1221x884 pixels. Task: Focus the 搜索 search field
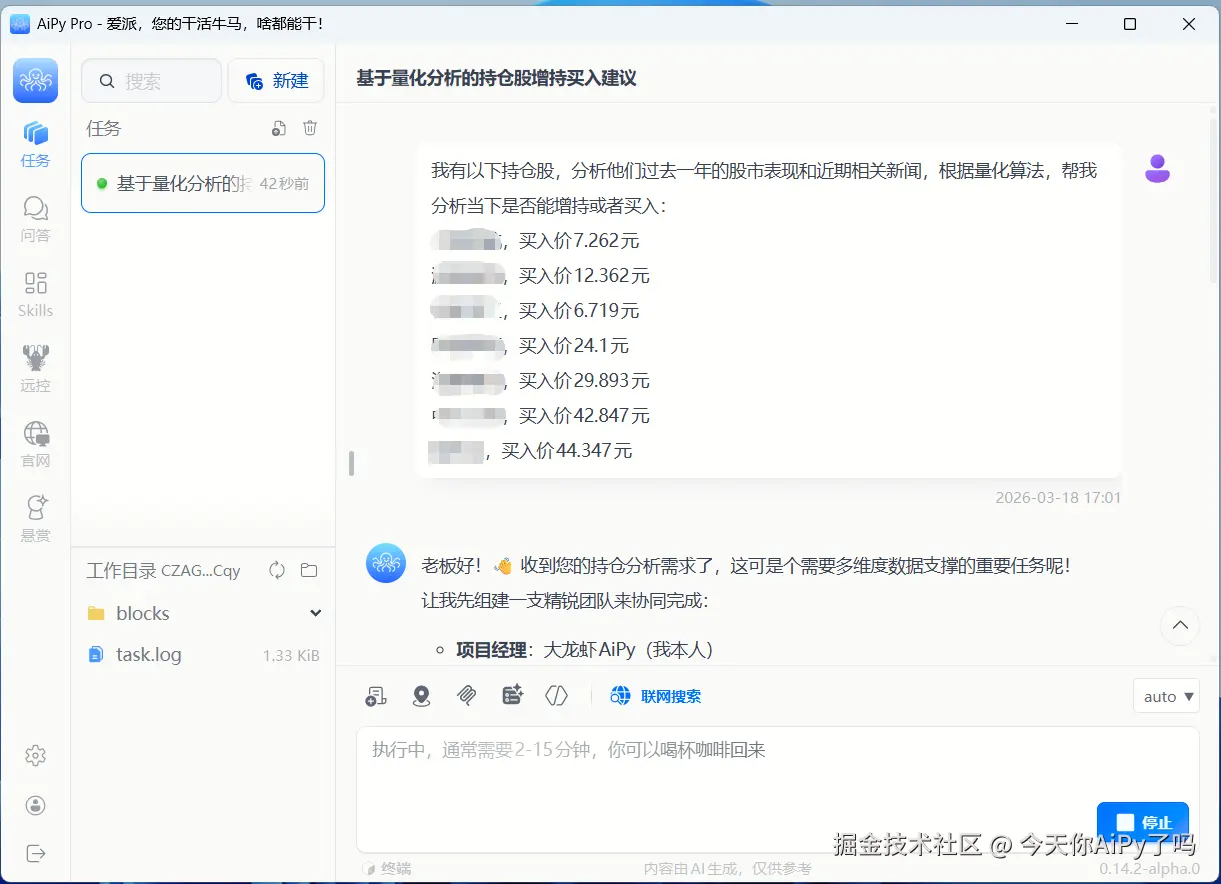(x=151, y=81)
